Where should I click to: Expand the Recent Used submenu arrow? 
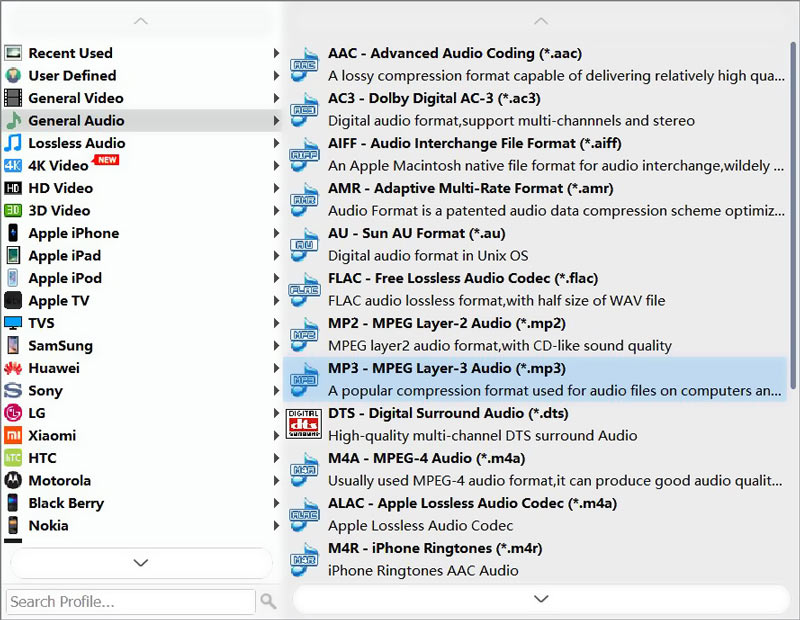[276, 53]
